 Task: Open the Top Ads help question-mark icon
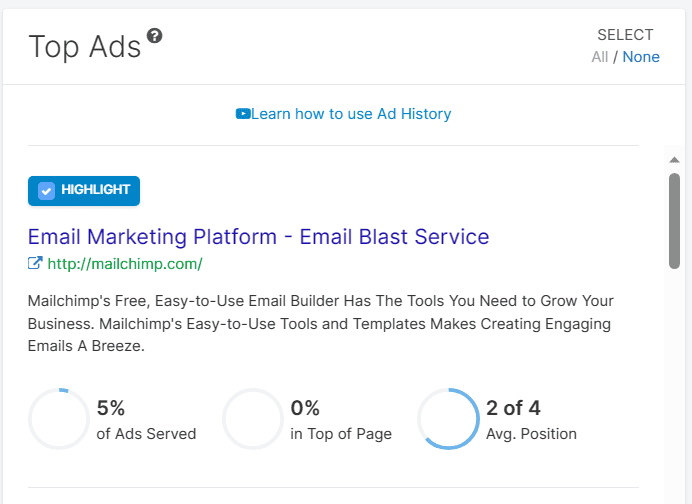click(154, 36)
